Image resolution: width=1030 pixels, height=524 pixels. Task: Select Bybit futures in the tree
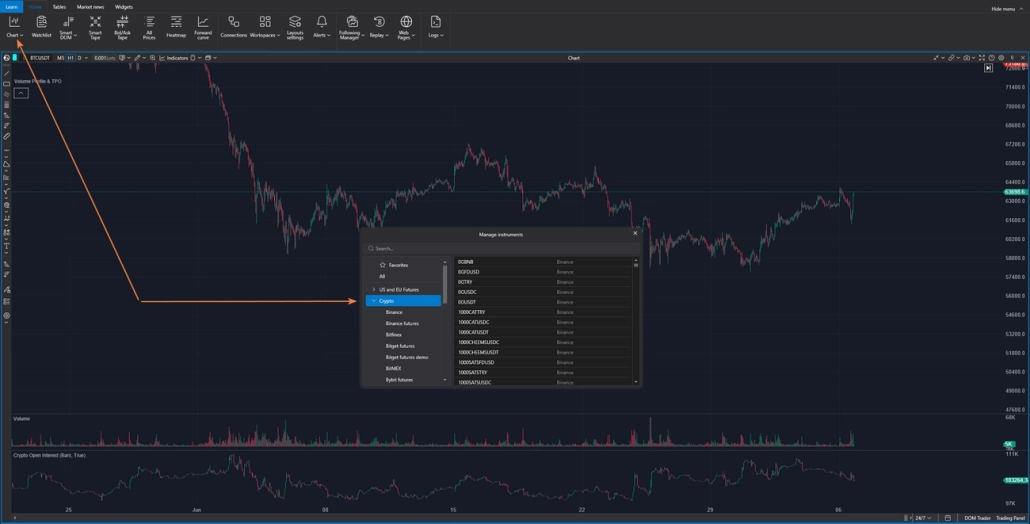(x=399, y=380)
